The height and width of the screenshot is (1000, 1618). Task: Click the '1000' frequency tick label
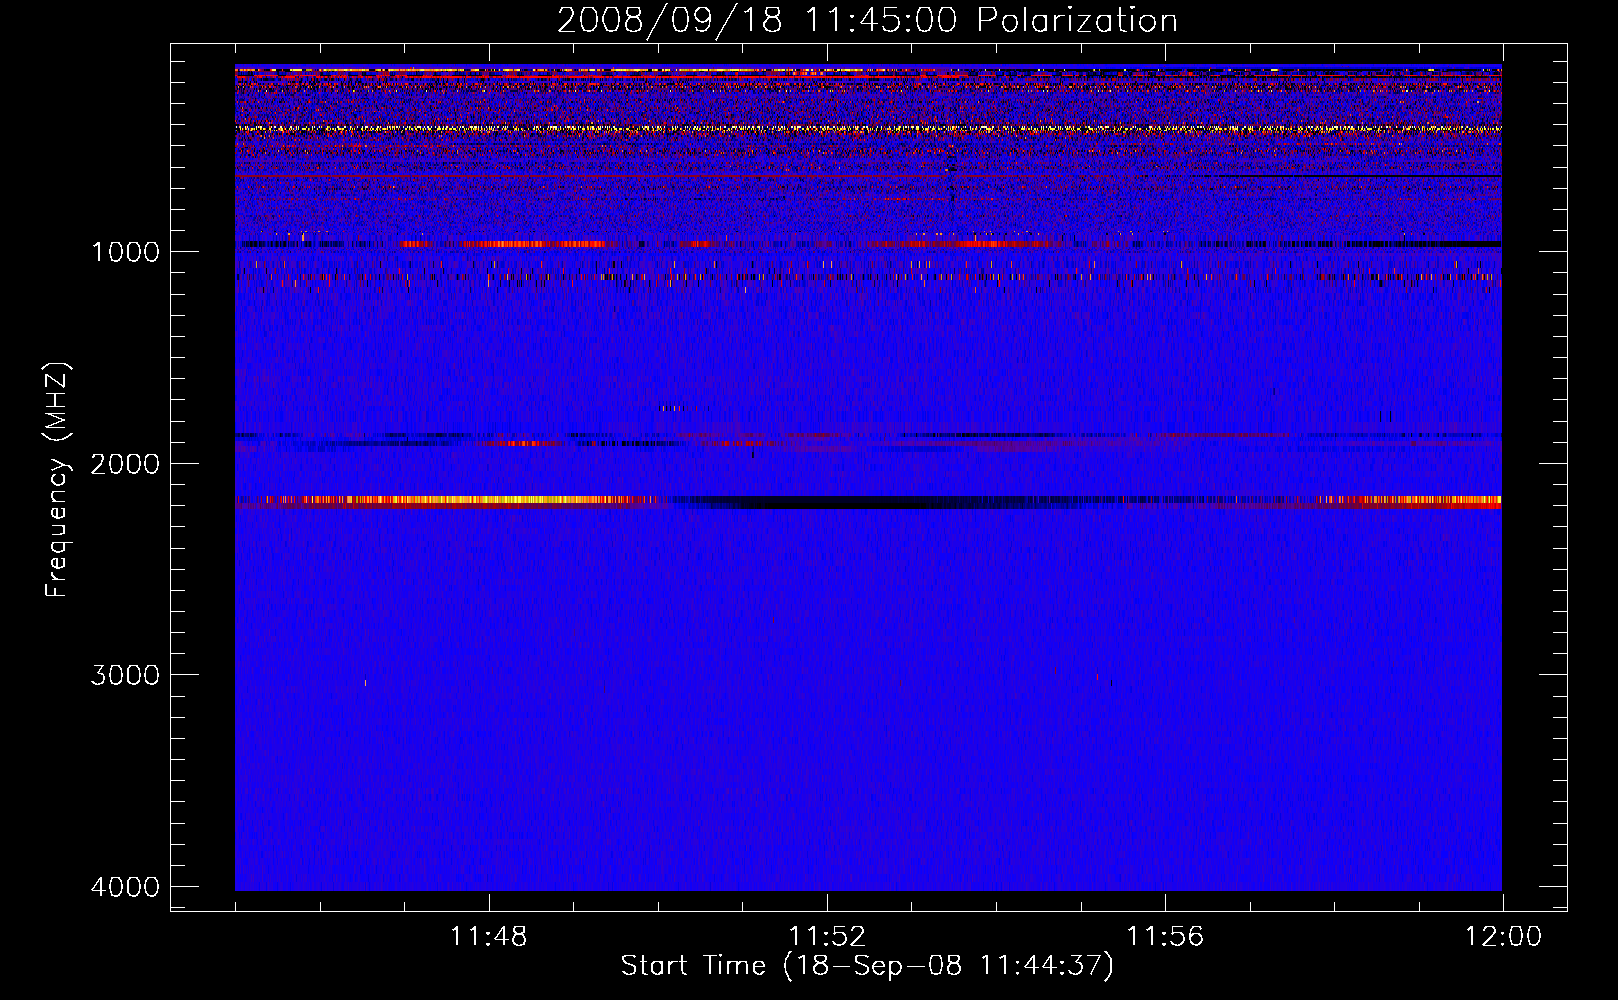pyautogui.click(x=126, y=251)
